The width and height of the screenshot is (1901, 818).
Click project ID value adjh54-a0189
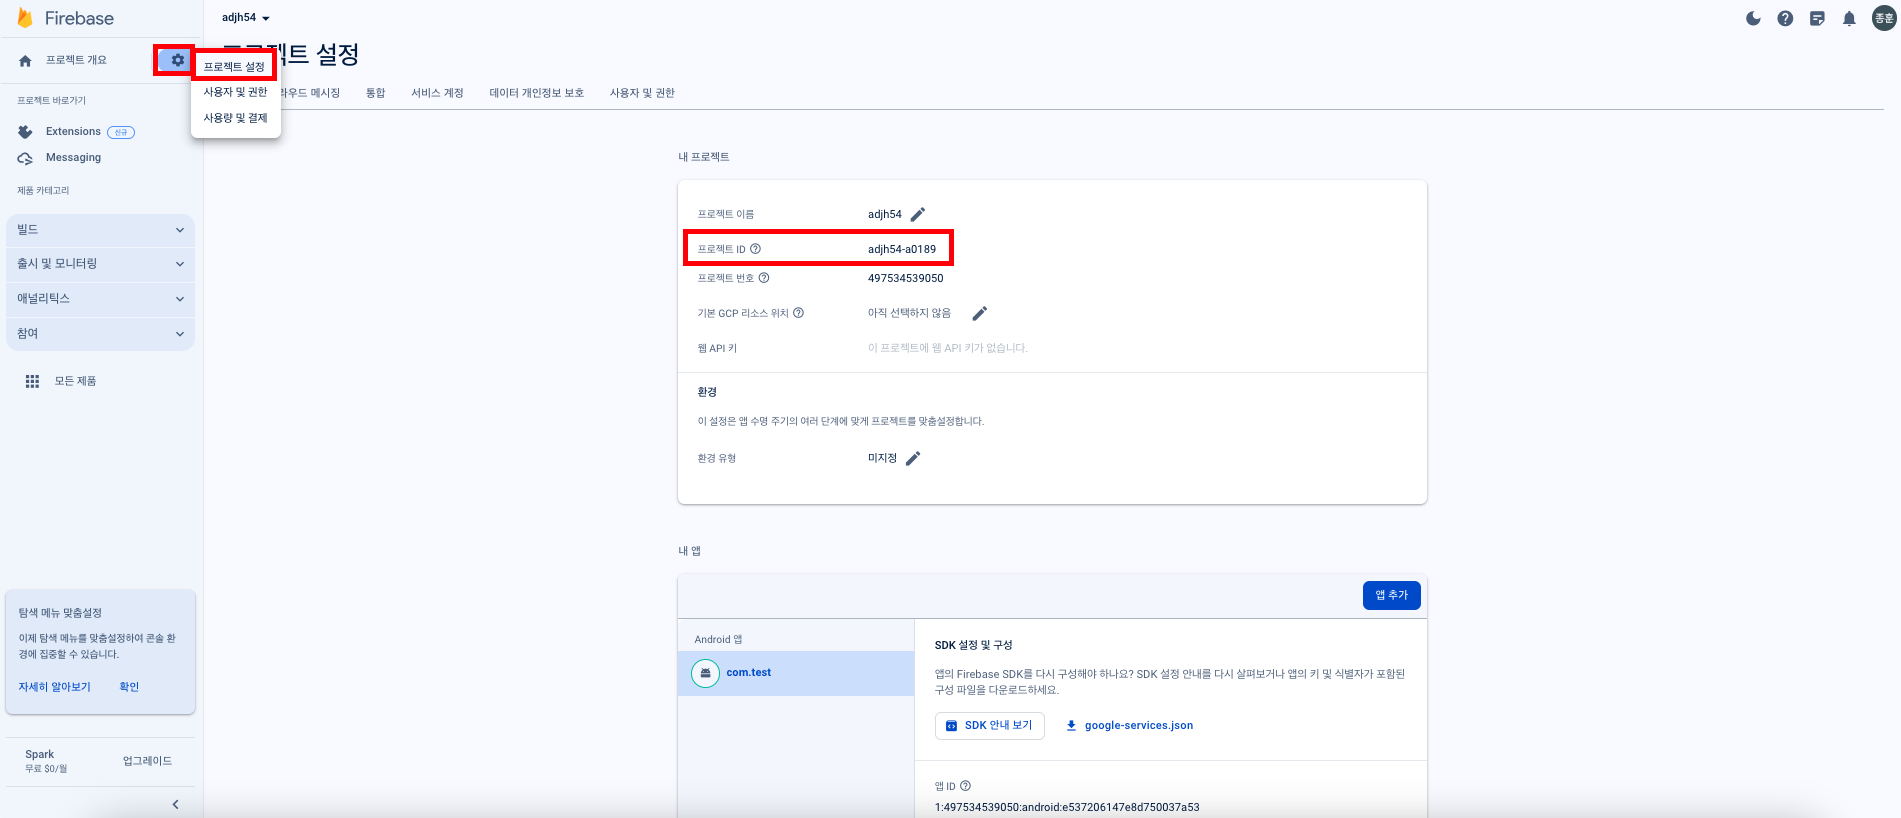click(x=902, y=249)
